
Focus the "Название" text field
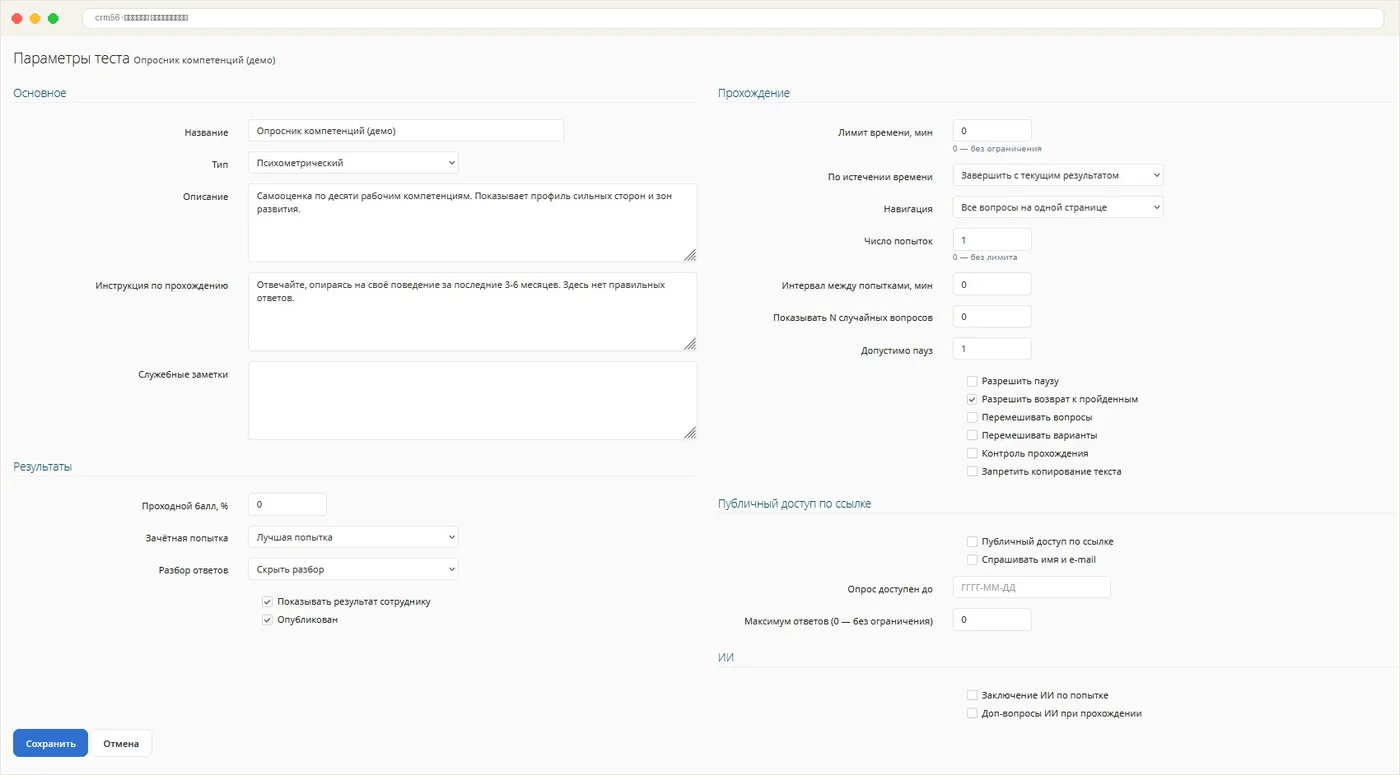point(406,131)
